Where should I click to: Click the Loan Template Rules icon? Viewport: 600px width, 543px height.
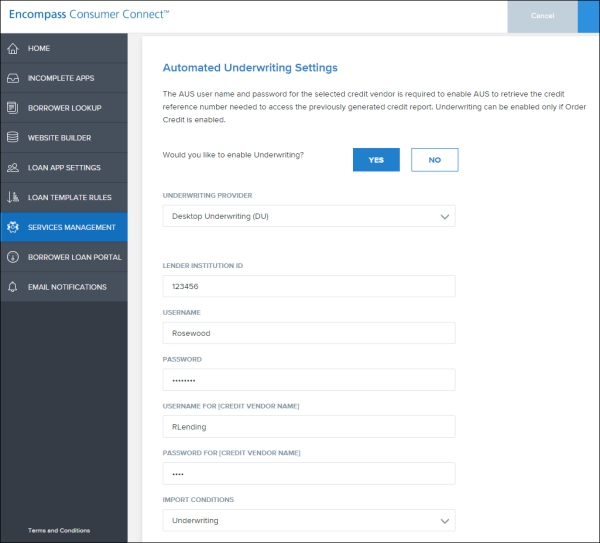pos(13,197)
